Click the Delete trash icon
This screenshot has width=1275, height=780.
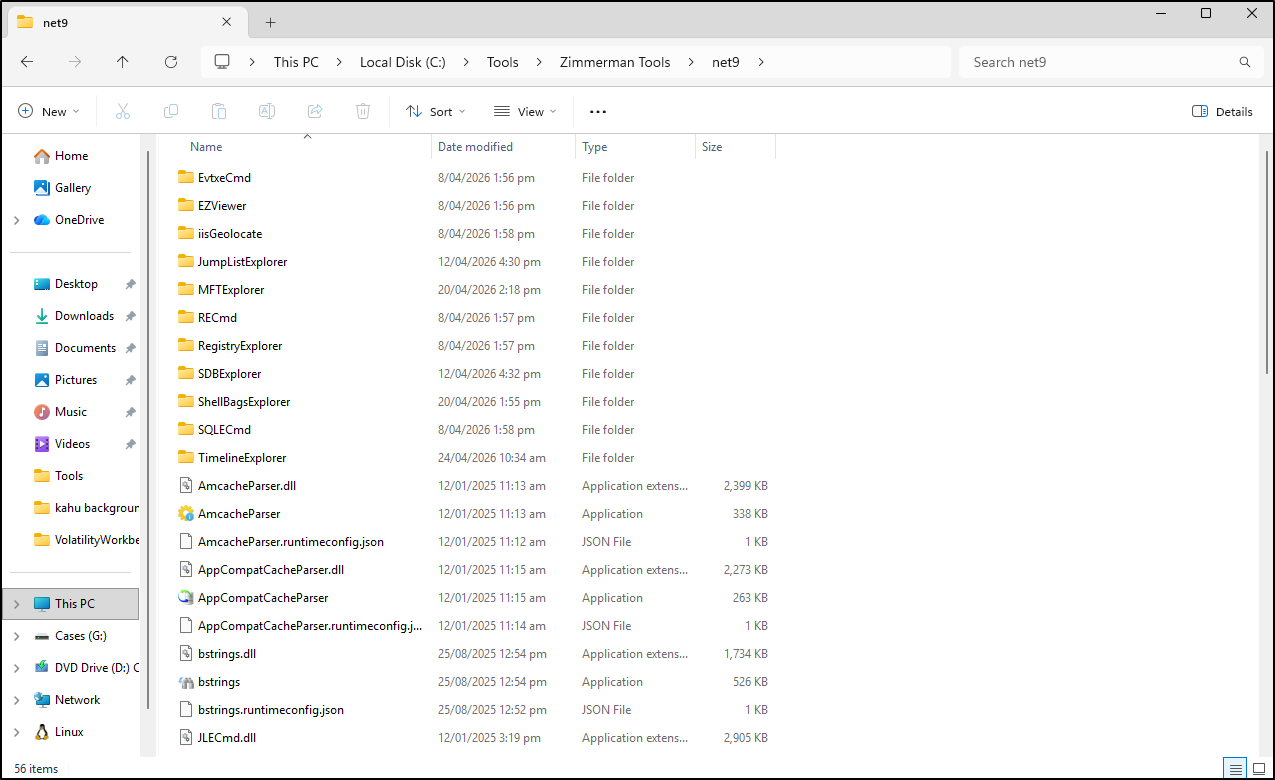363,112
